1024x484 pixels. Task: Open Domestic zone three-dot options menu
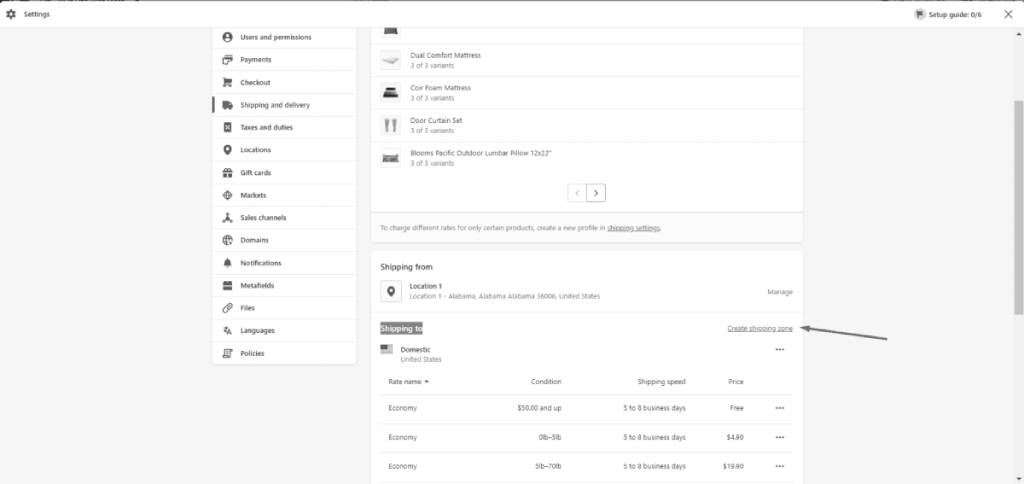coord(779,349)
